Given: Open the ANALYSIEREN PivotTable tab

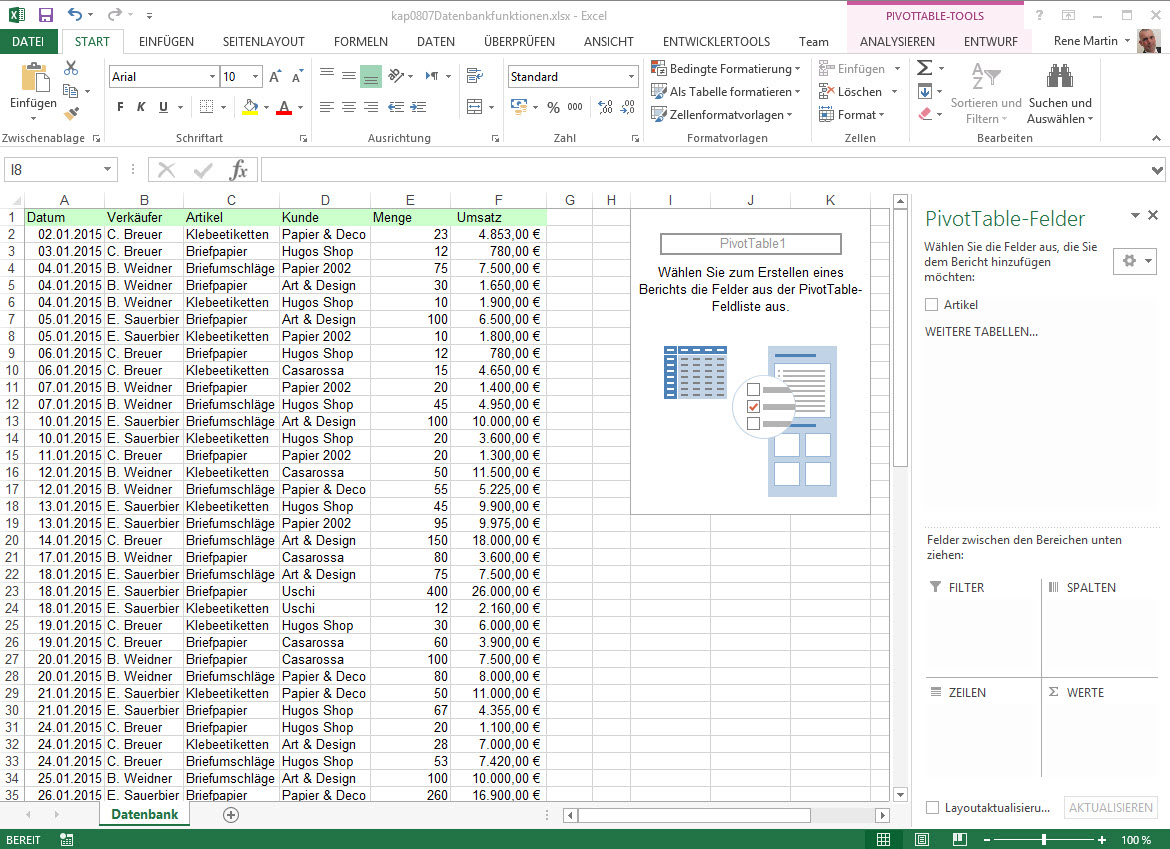Looking at the screenshot, I should point(897,41).
